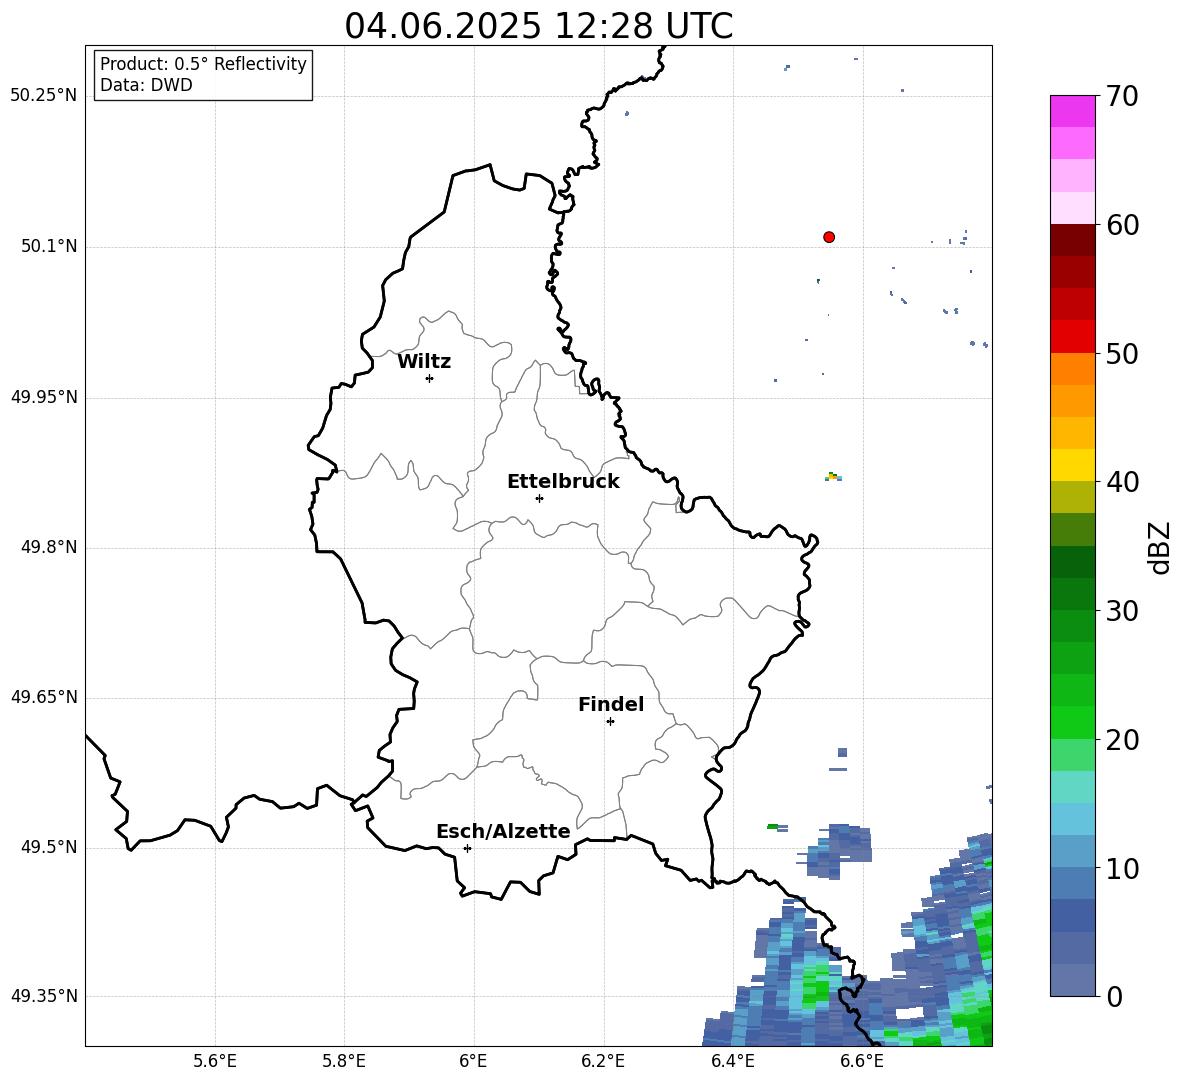Viewport: 1184px width, 1081px height.
Task: Click the 49.8°N latitude label
Action: coord(49,547)
